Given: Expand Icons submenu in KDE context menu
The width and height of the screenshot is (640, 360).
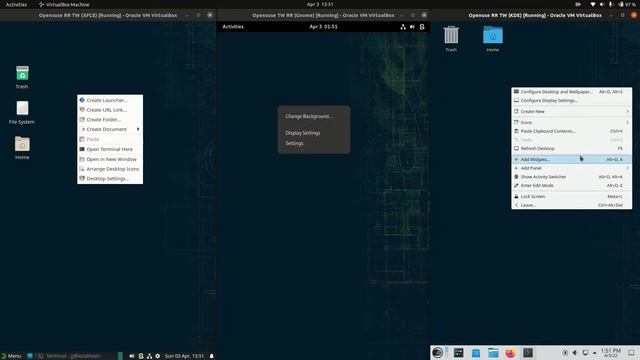Looking at the screenshot, I should (x=571, y=122).
